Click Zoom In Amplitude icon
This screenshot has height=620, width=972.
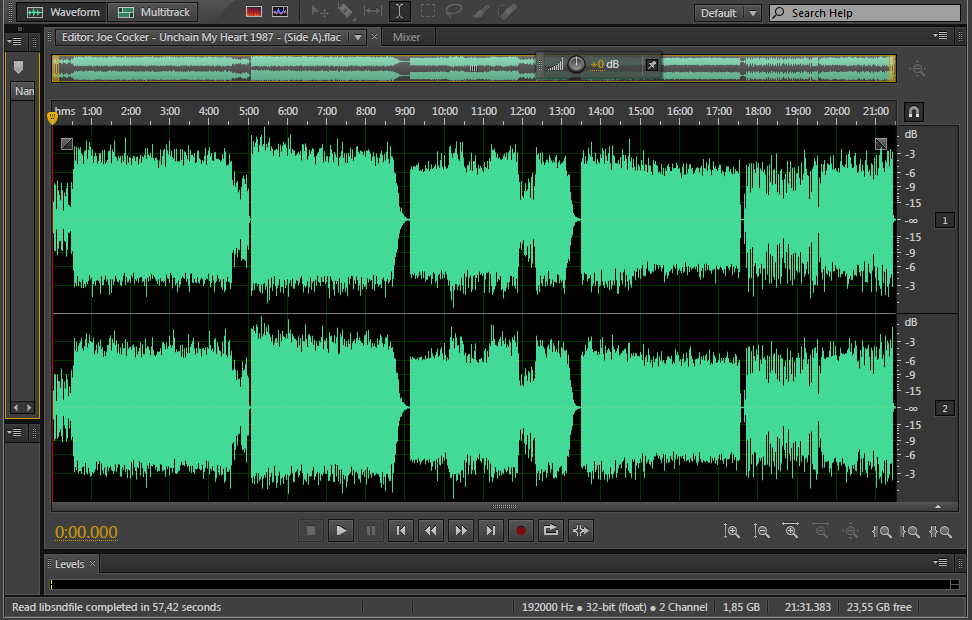731,531
